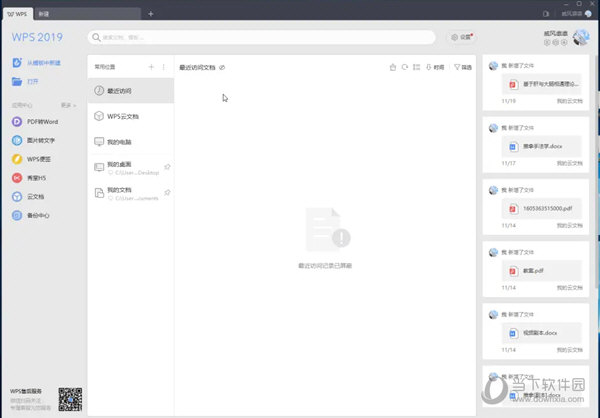The height and width of the screenshot is (418, 600).
Task: Click the avatar on the 11/19 card
Action: click(x=493, y=66)
